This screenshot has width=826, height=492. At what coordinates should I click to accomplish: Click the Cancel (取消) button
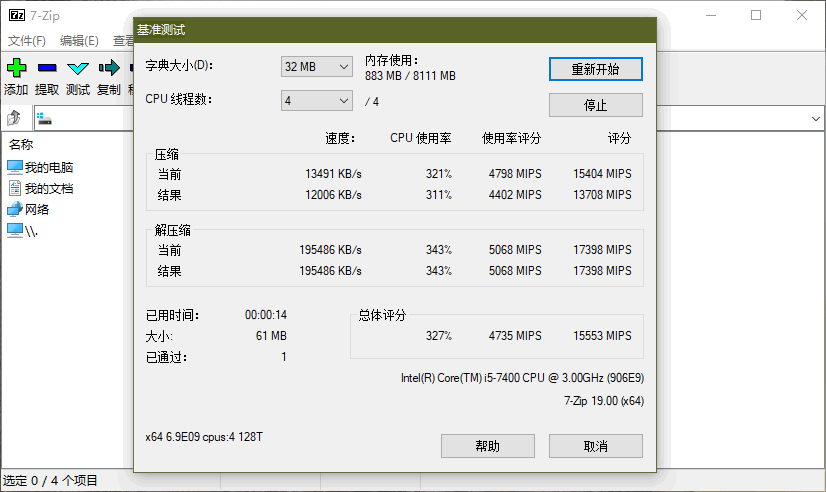point(595,446)
